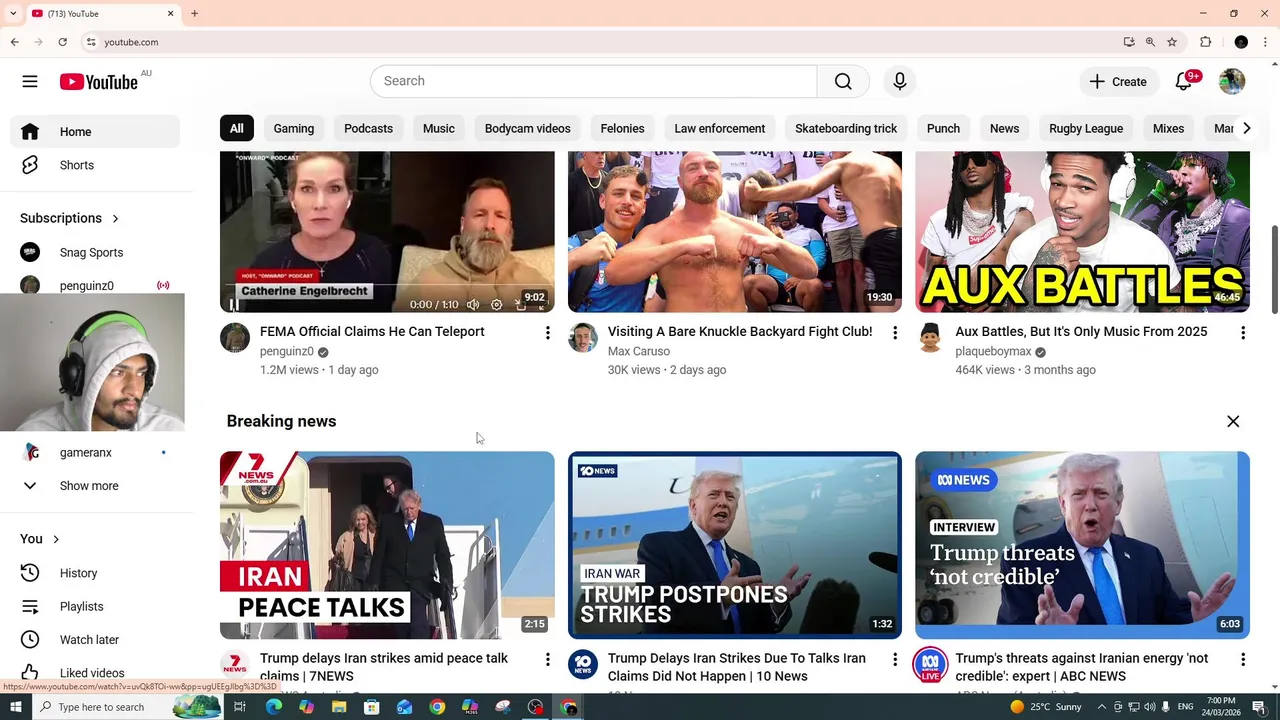Open options menu for 7NEWS Iran video
The height and width of the screenshot is (720, 1280).
coord(547,660)
